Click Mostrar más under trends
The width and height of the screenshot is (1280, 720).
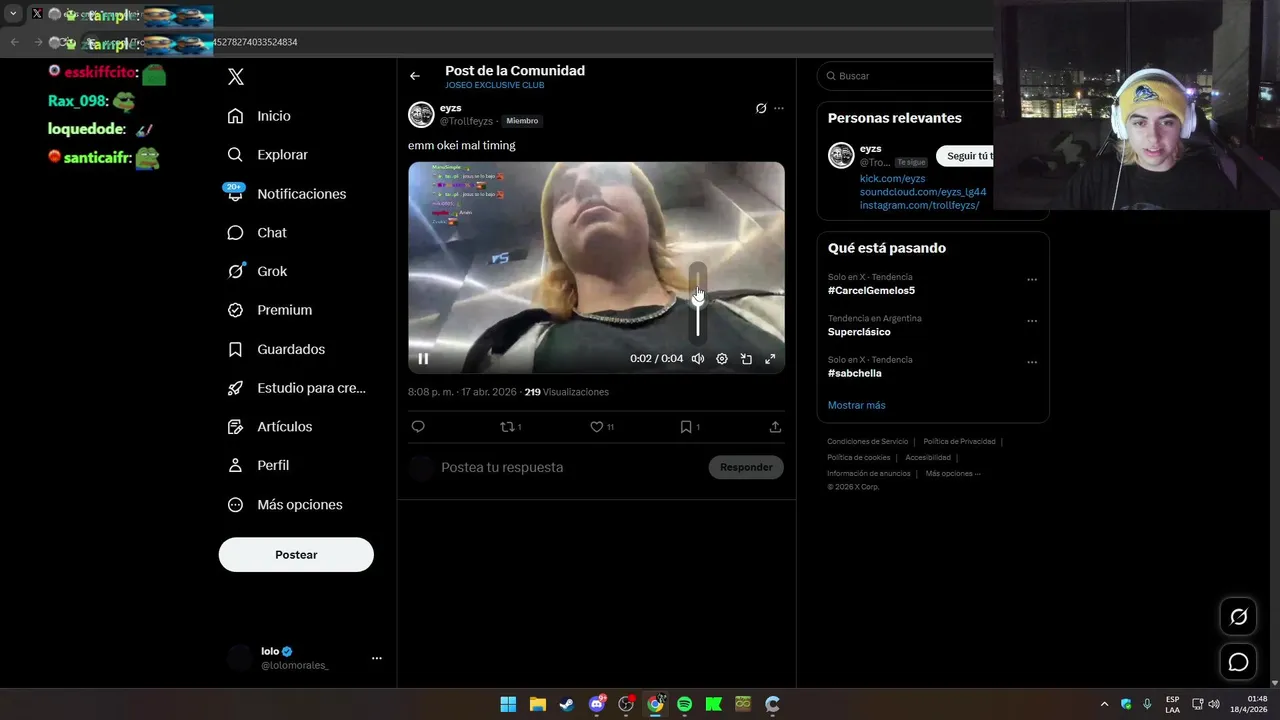857,405
